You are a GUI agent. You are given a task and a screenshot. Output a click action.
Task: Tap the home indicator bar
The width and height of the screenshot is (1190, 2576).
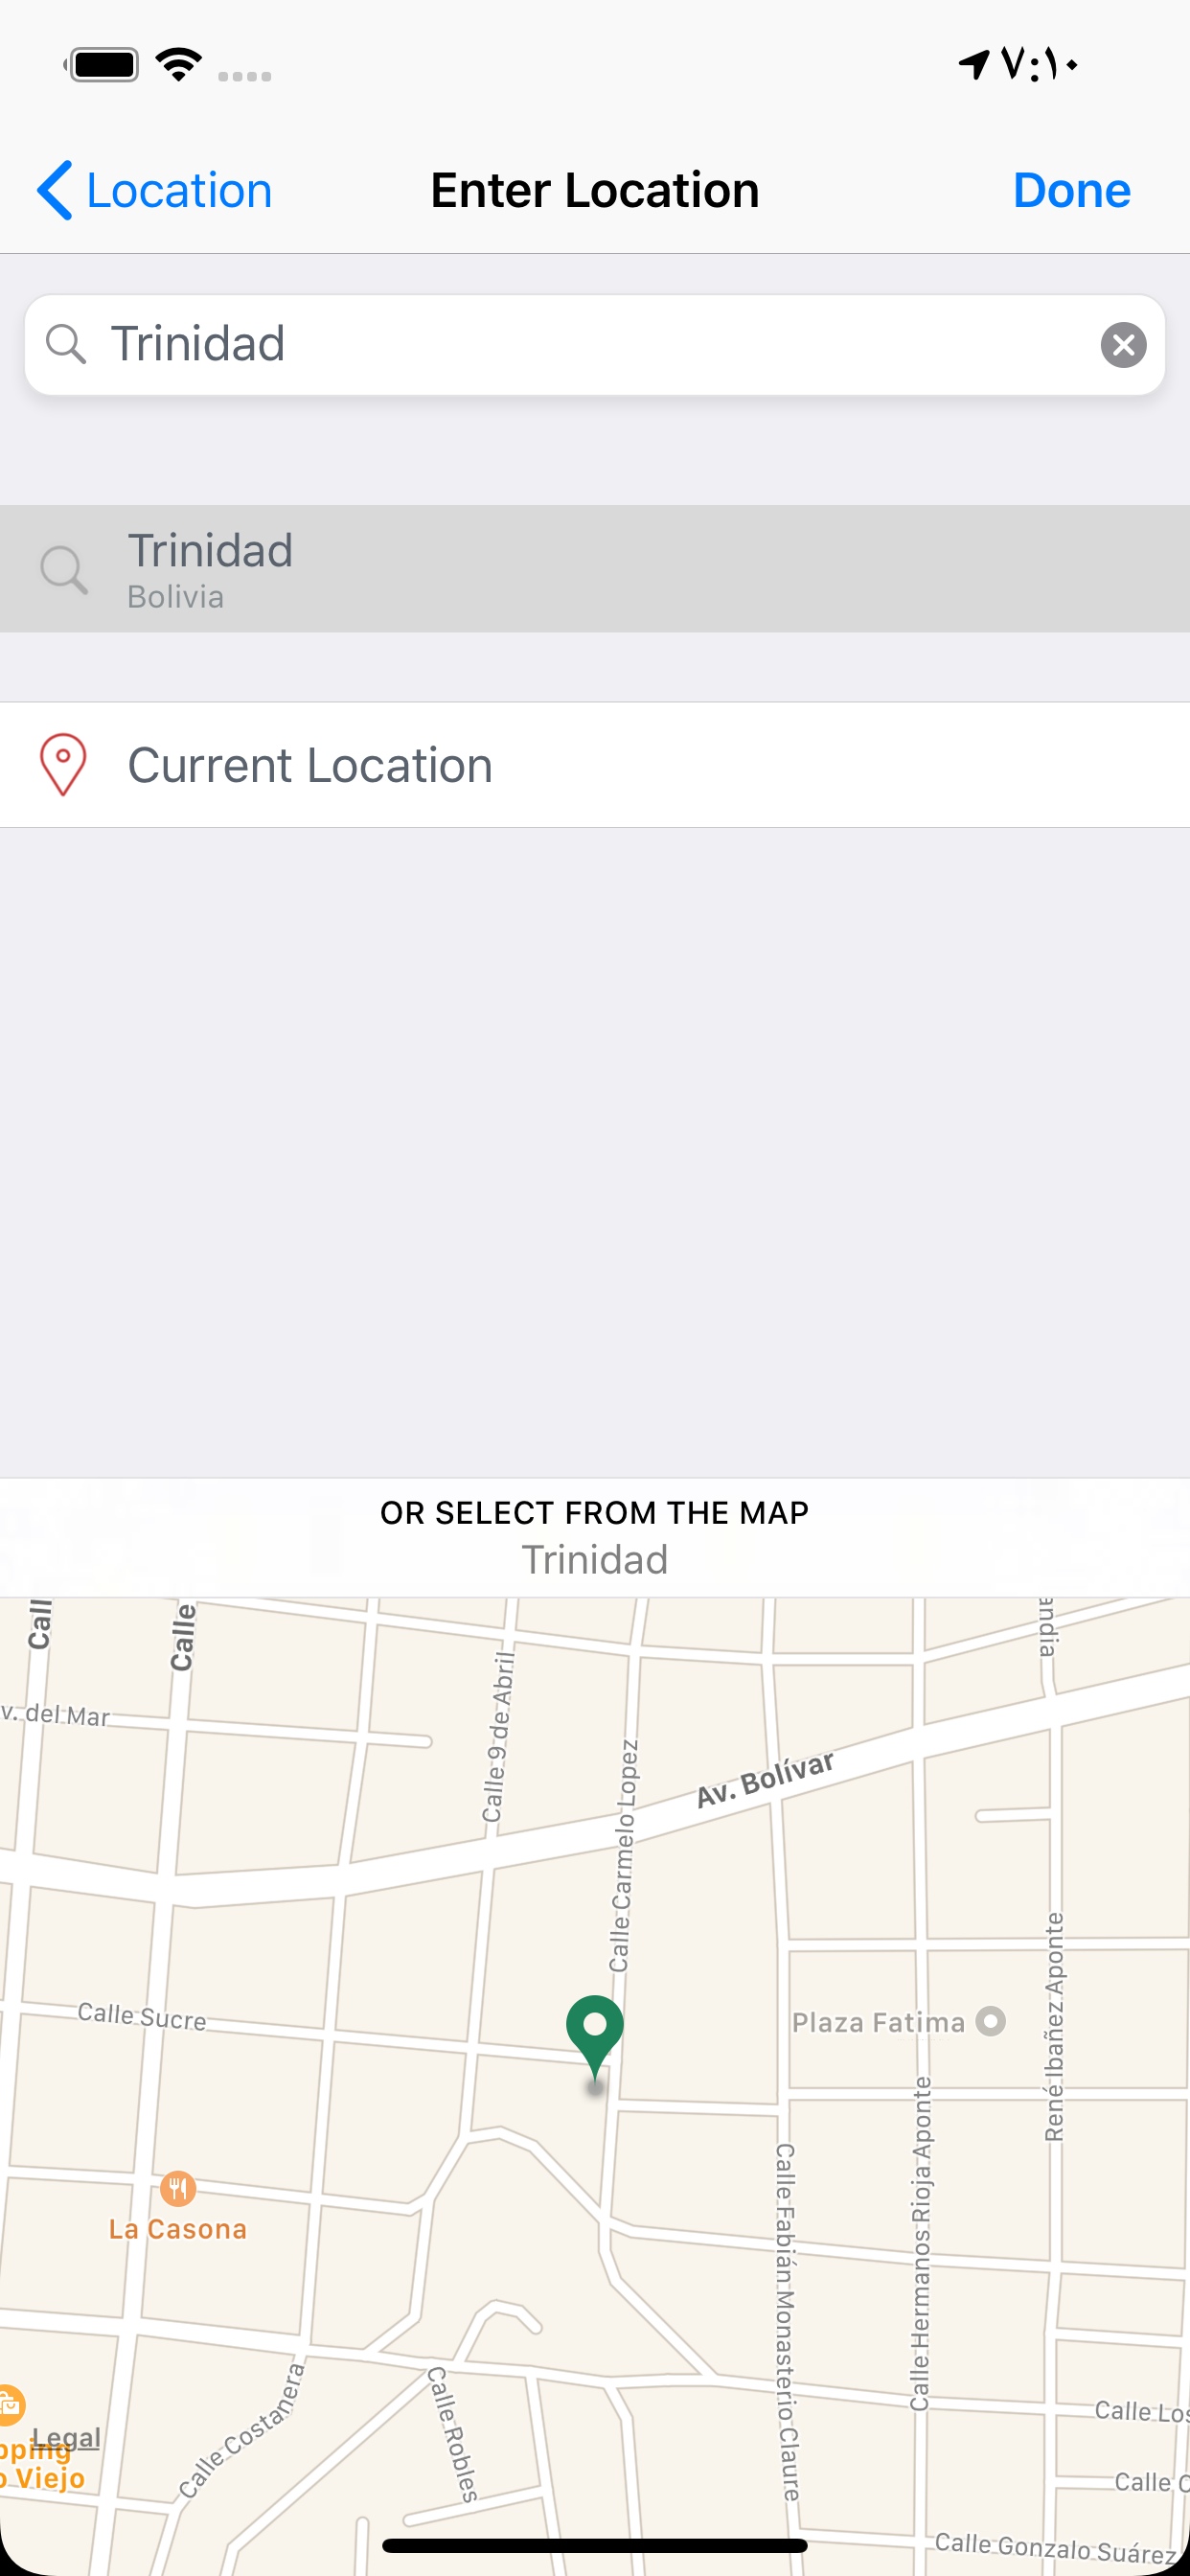pyautogui.click(x=594, y=2546)
